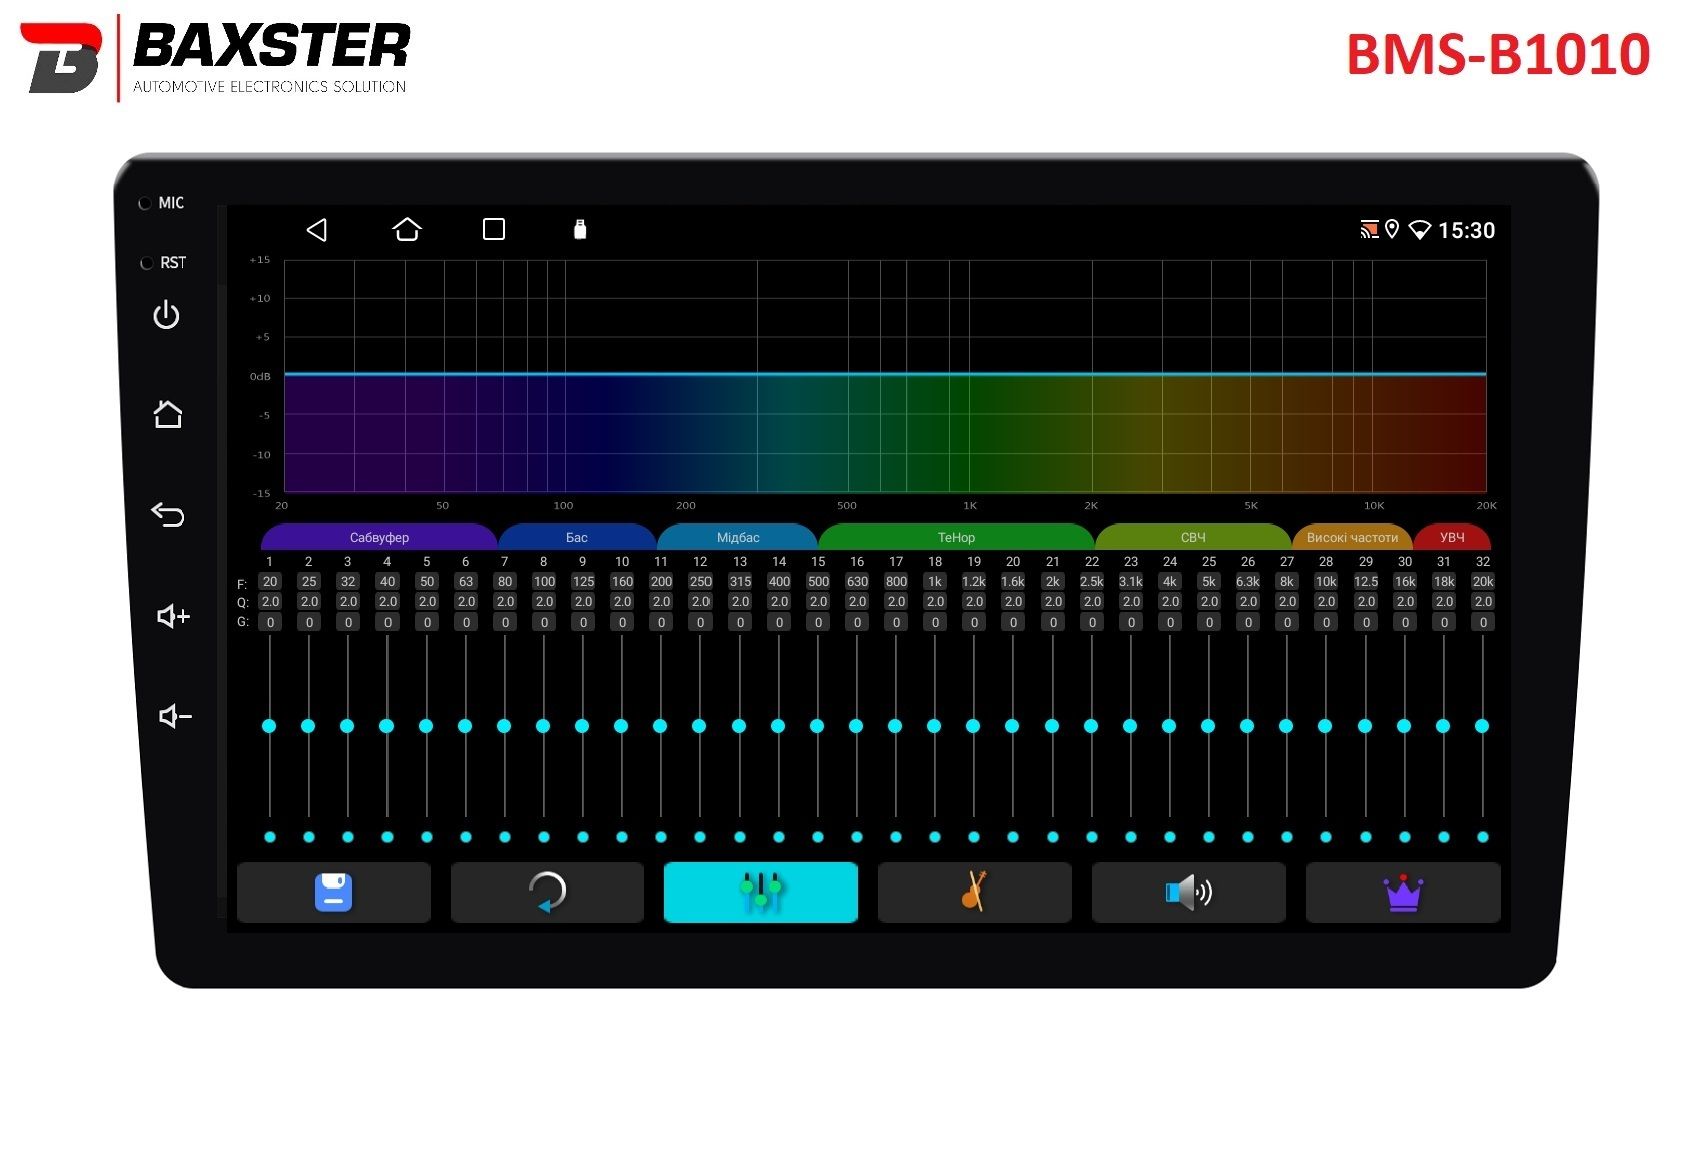The height and width of the screenshot is (1152, 1706).
Task: Click the 1k frequency field for band 18
Action: [935, 582]
